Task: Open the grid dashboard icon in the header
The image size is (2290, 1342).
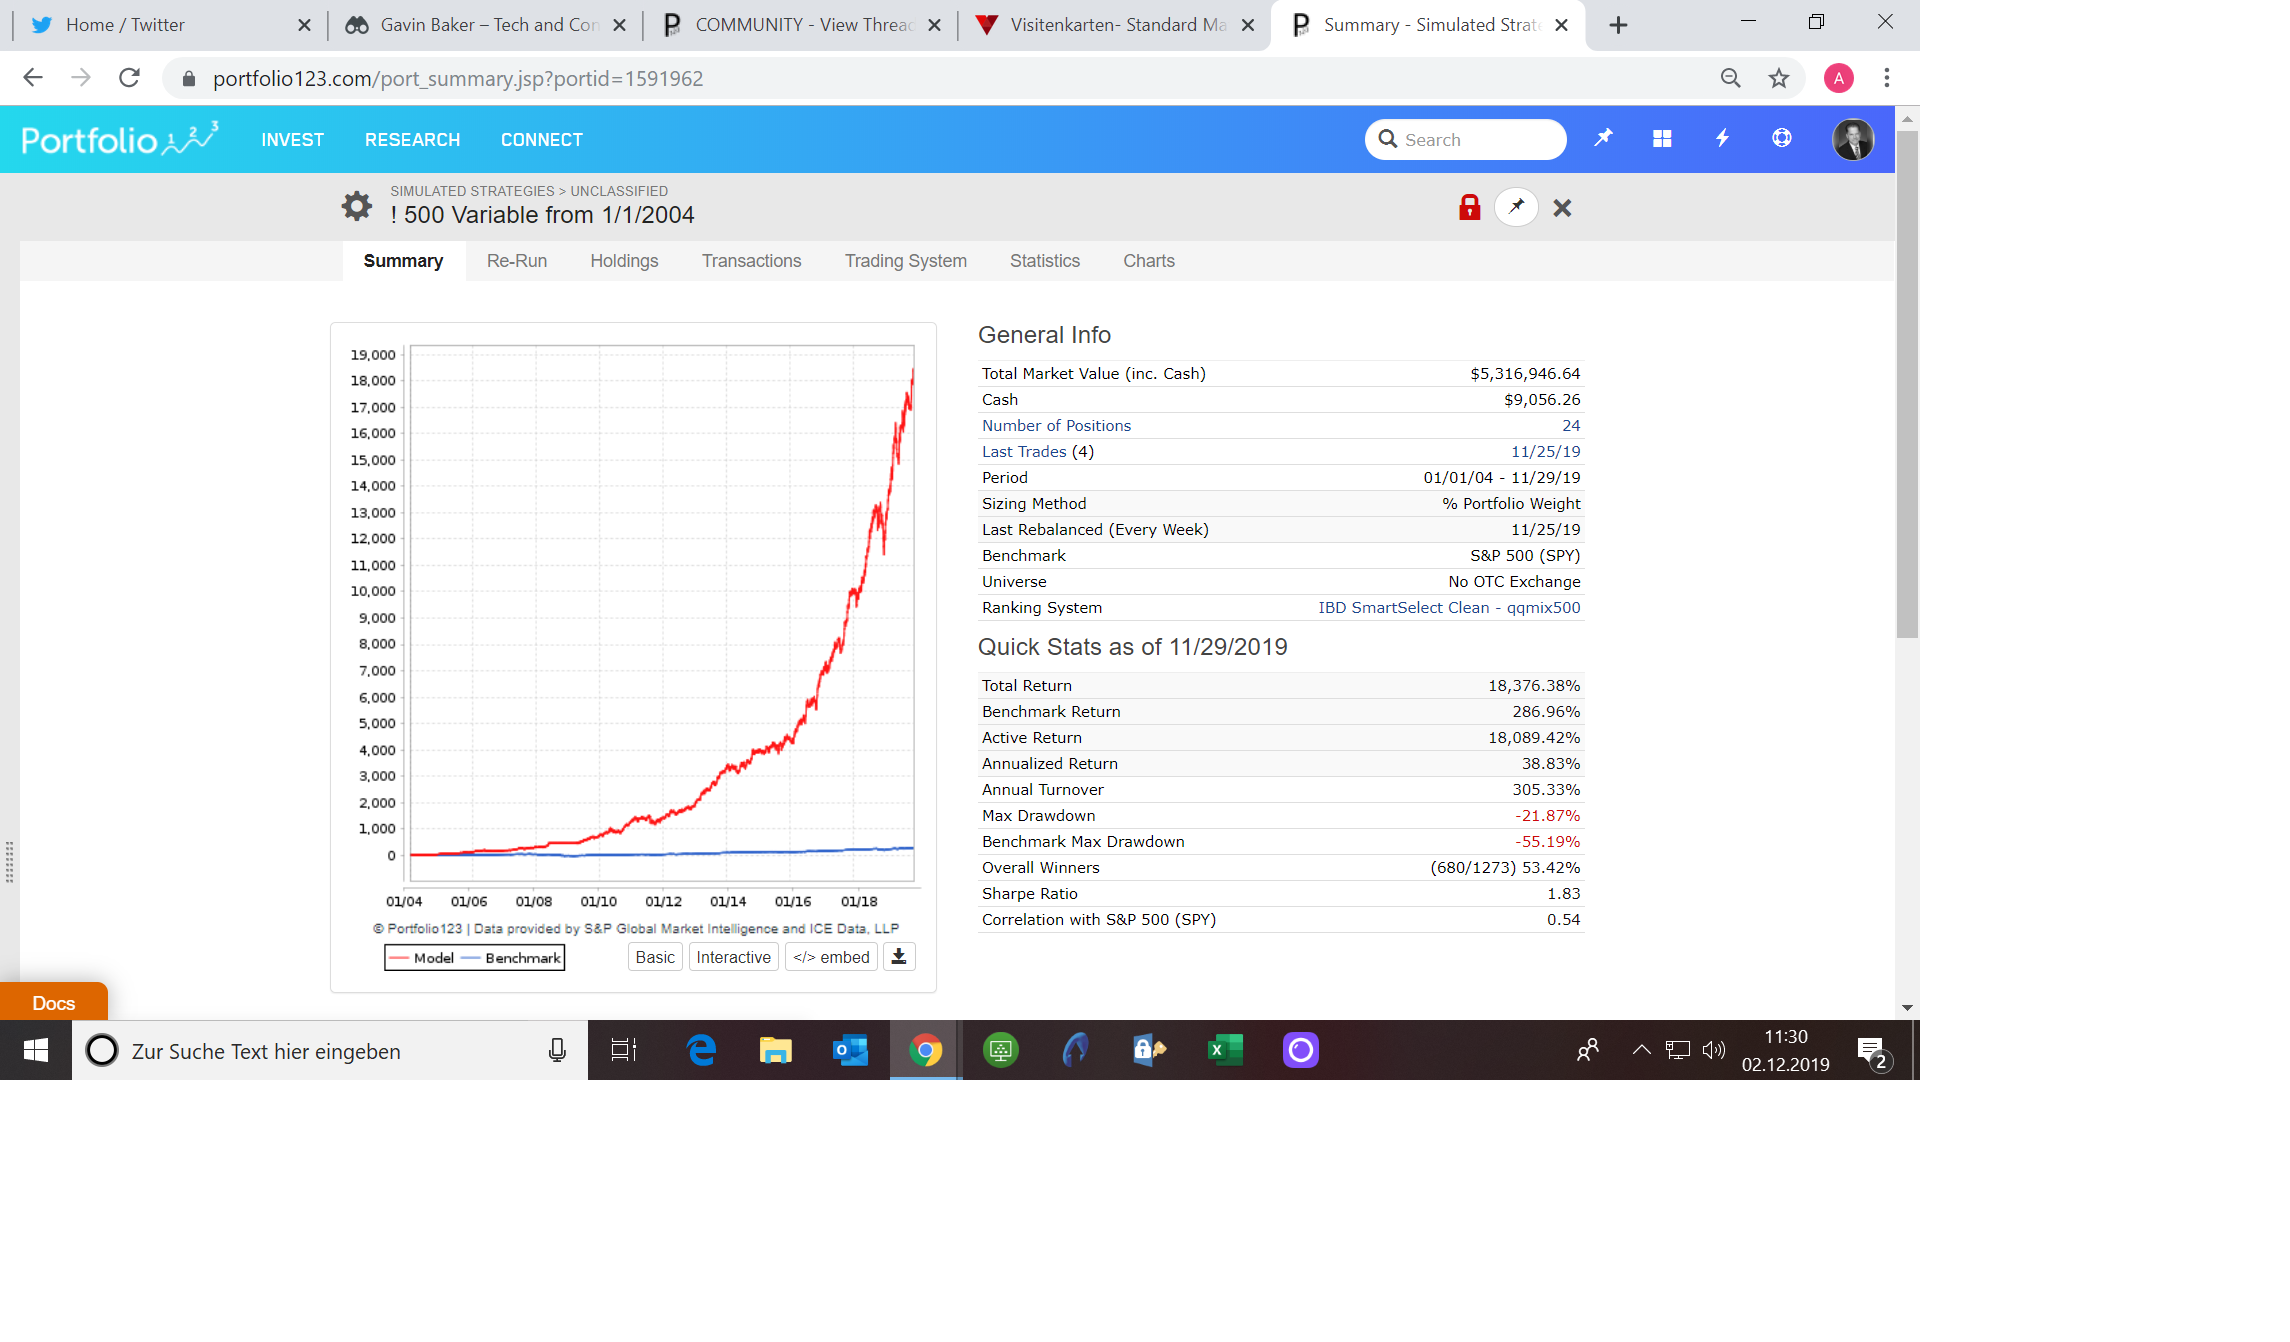Action: coord(1662,139)
